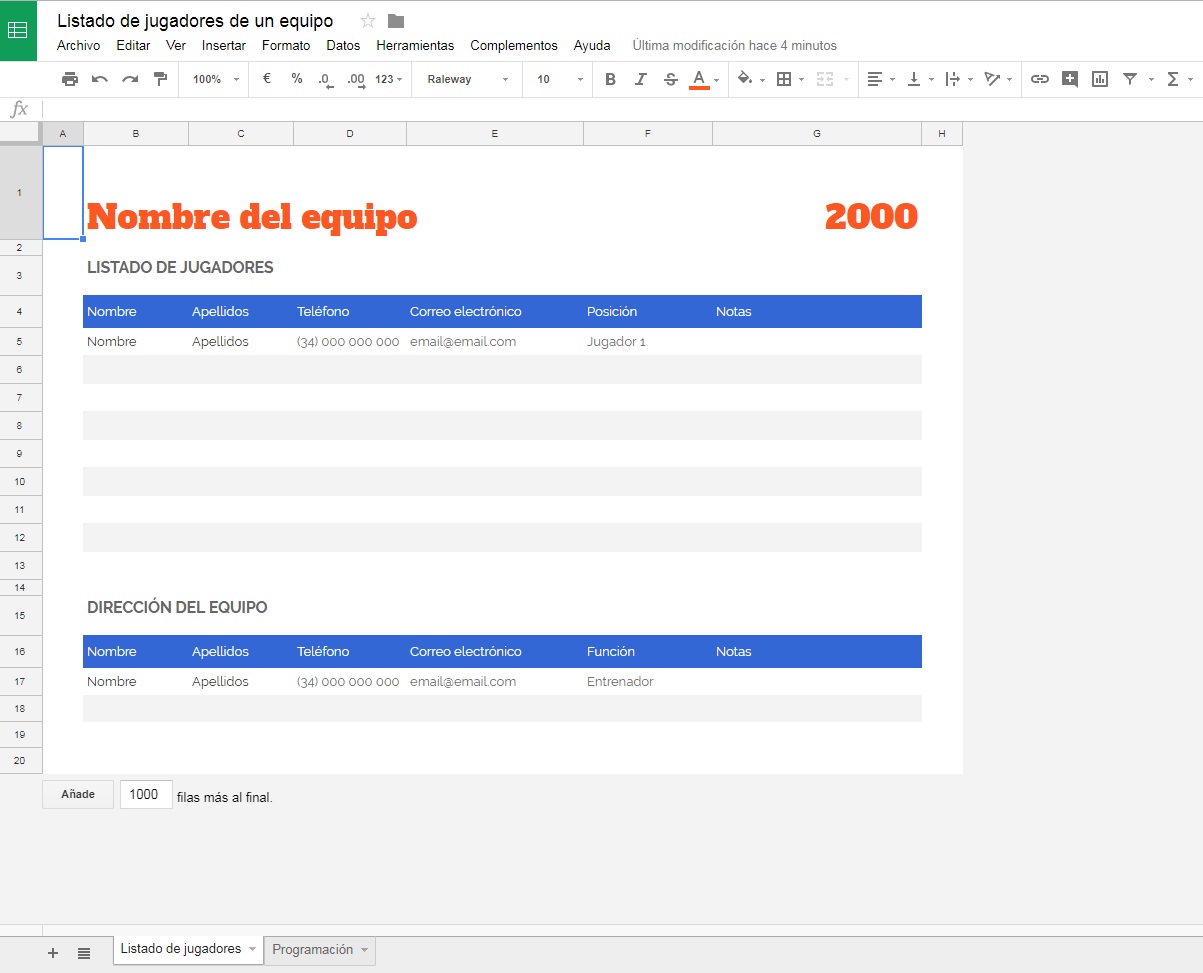The width and height of the screenshot is (1203, 973).
Task: Insert a link using chain icon
Action: click(x=1040, y=79)
